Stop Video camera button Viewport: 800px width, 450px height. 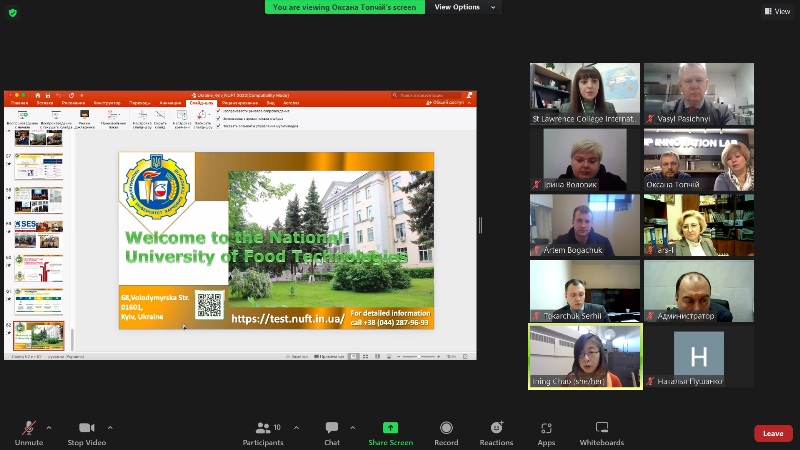tap(87, 433)
